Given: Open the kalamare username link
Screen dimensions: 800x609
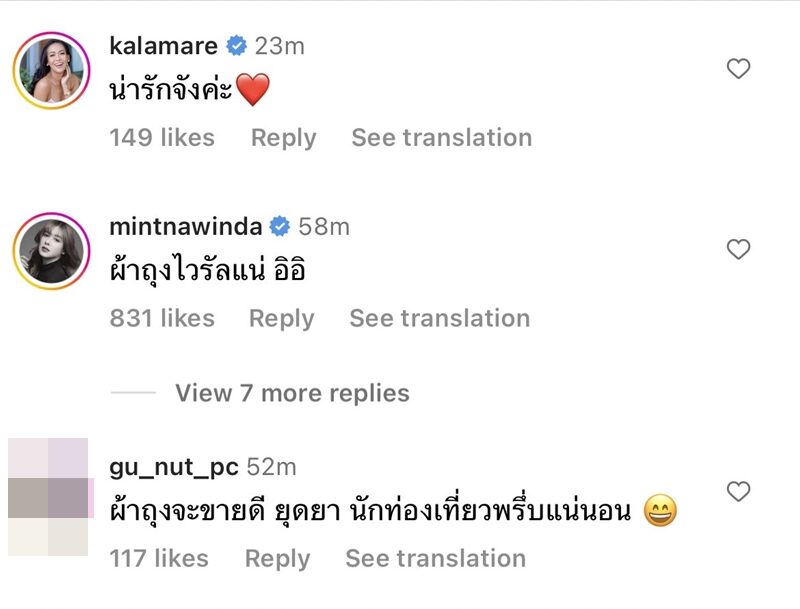Looking at the screenshot, I should pyautogui.click(x=163, y=46).
